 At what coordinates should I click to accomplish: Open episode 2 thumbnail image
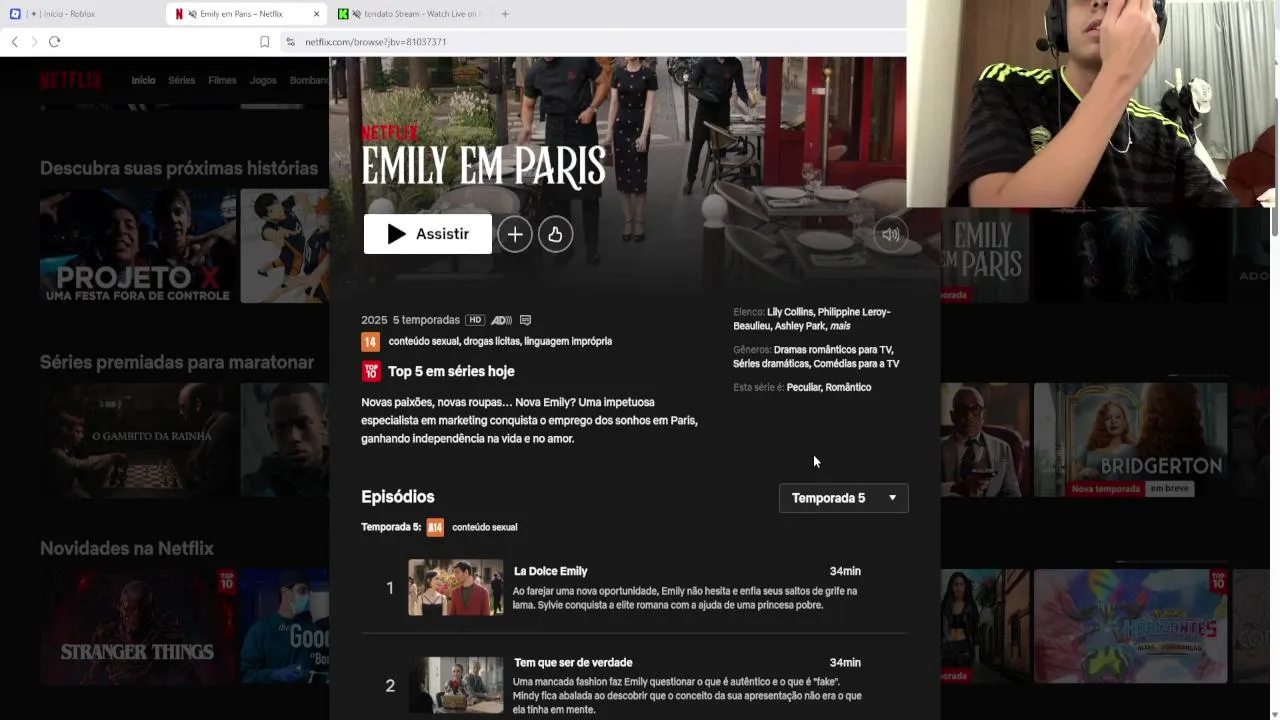coord(456,685)
